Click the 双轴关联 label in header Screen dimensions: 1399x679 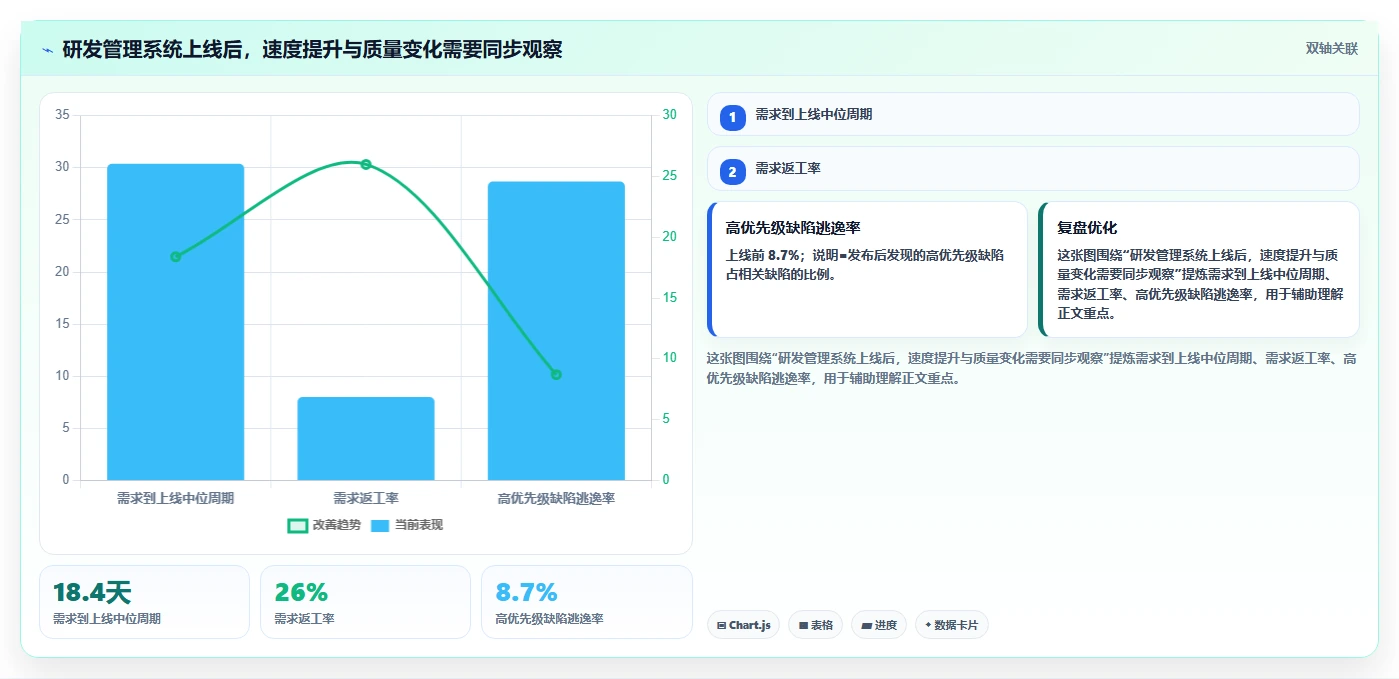tap(1331, 49)
